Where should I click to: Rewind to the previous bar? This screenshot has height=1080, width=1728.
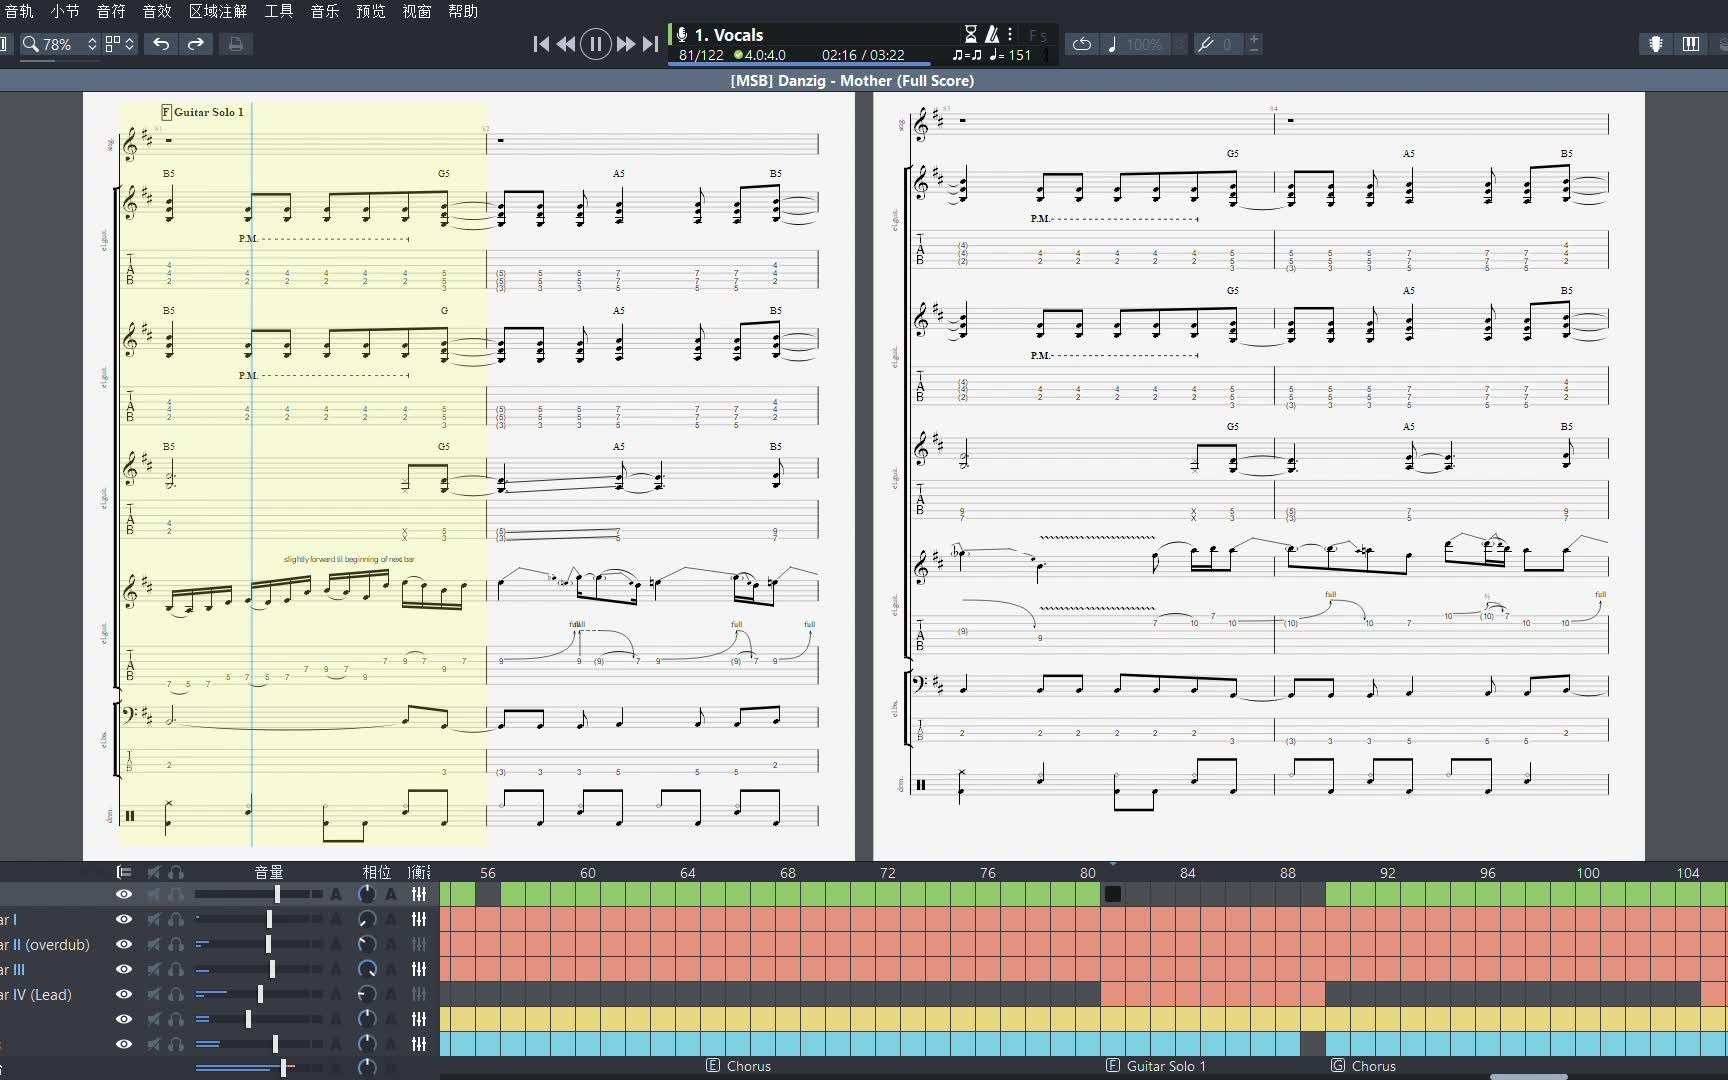point(566,44)
